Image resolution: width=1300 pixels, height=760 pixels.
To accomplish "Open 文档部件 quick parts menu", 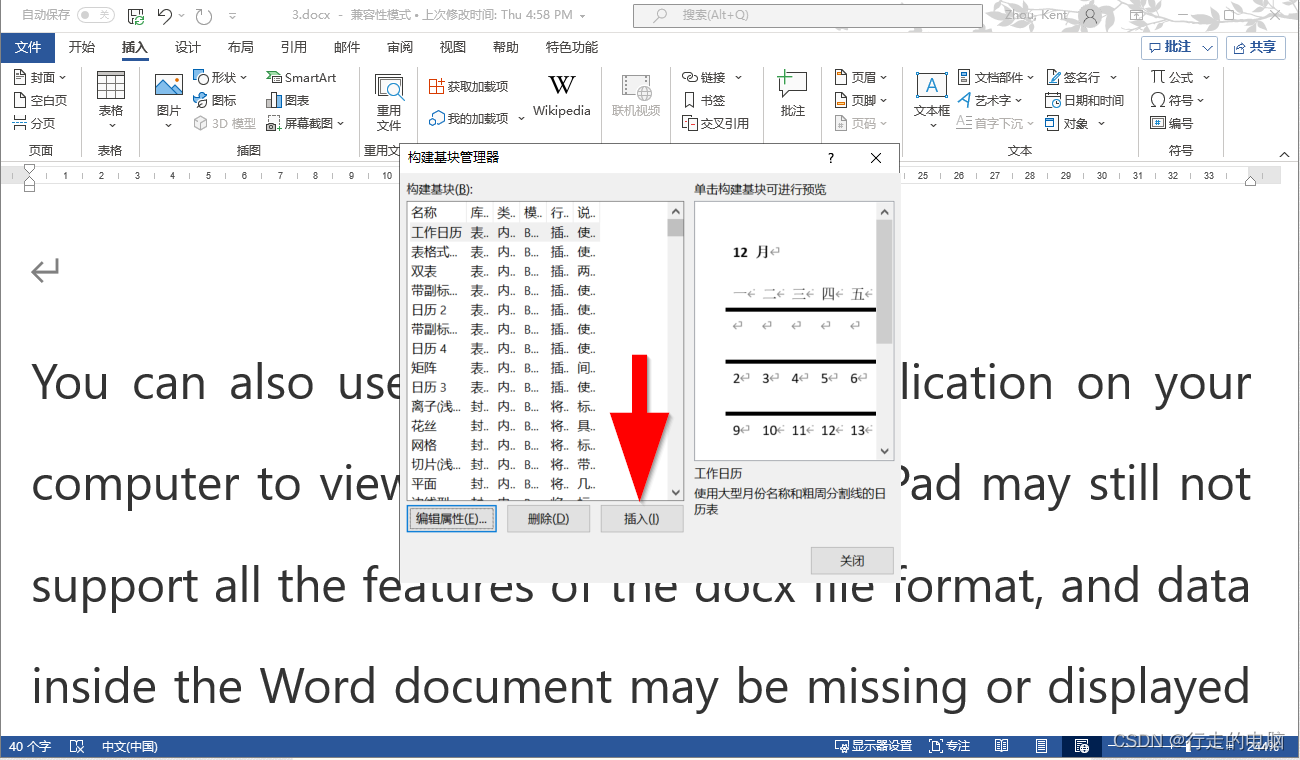I will click(996, 77).
